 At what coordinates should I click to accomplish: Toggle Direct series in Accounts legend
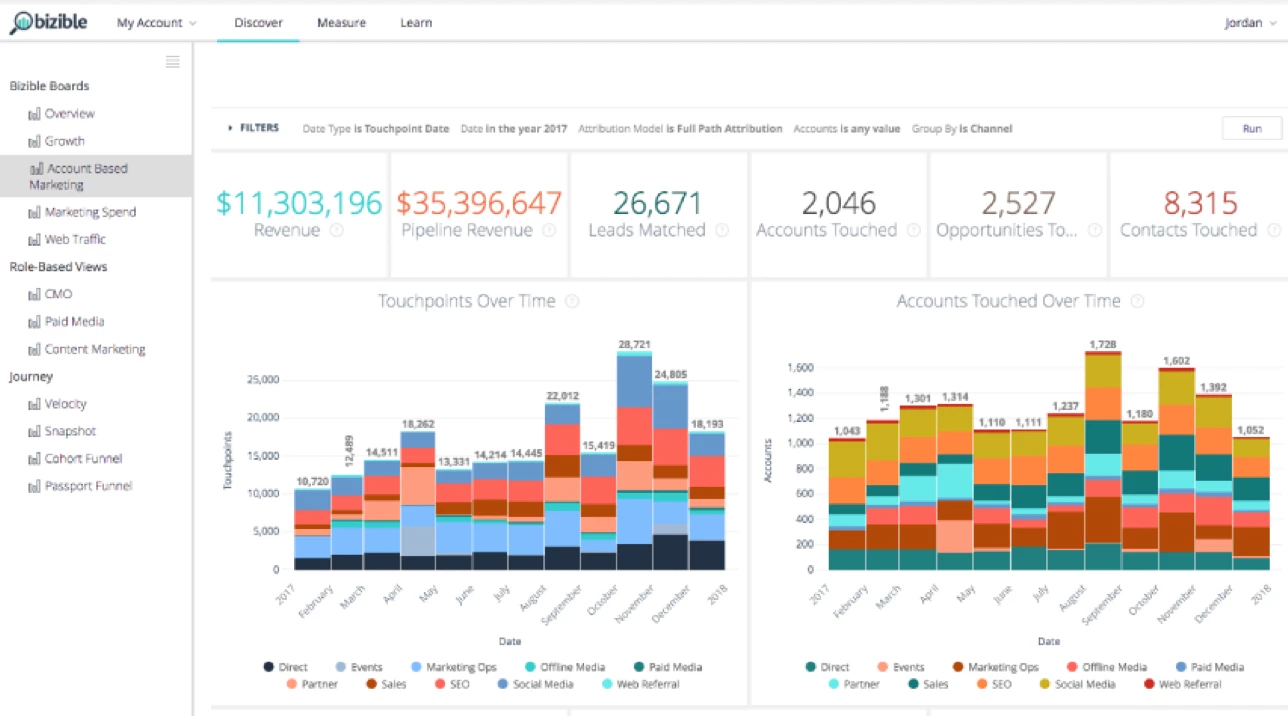point(826,667)
